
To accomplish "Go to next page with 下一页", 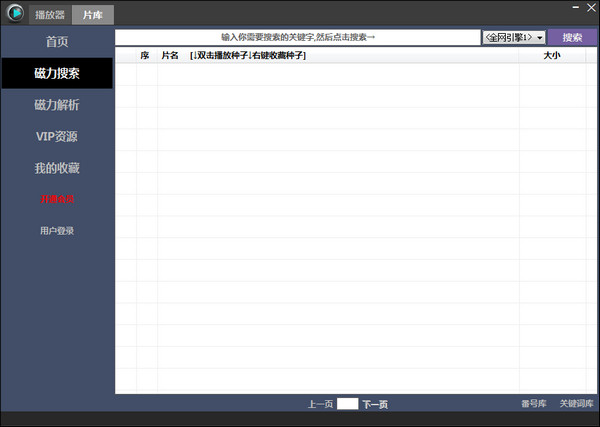I will pyautogui.click(x=375, y=404).
